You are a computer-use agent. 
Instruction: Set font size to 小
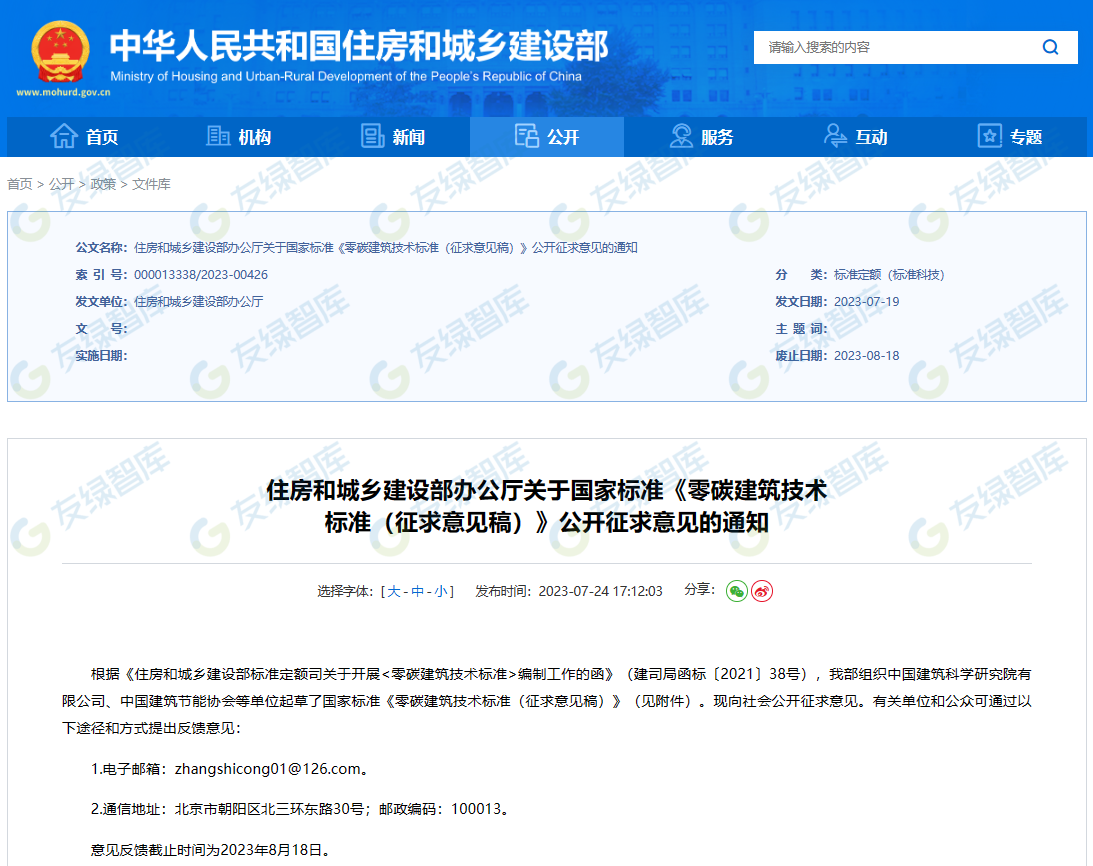(x=441, y=591)
